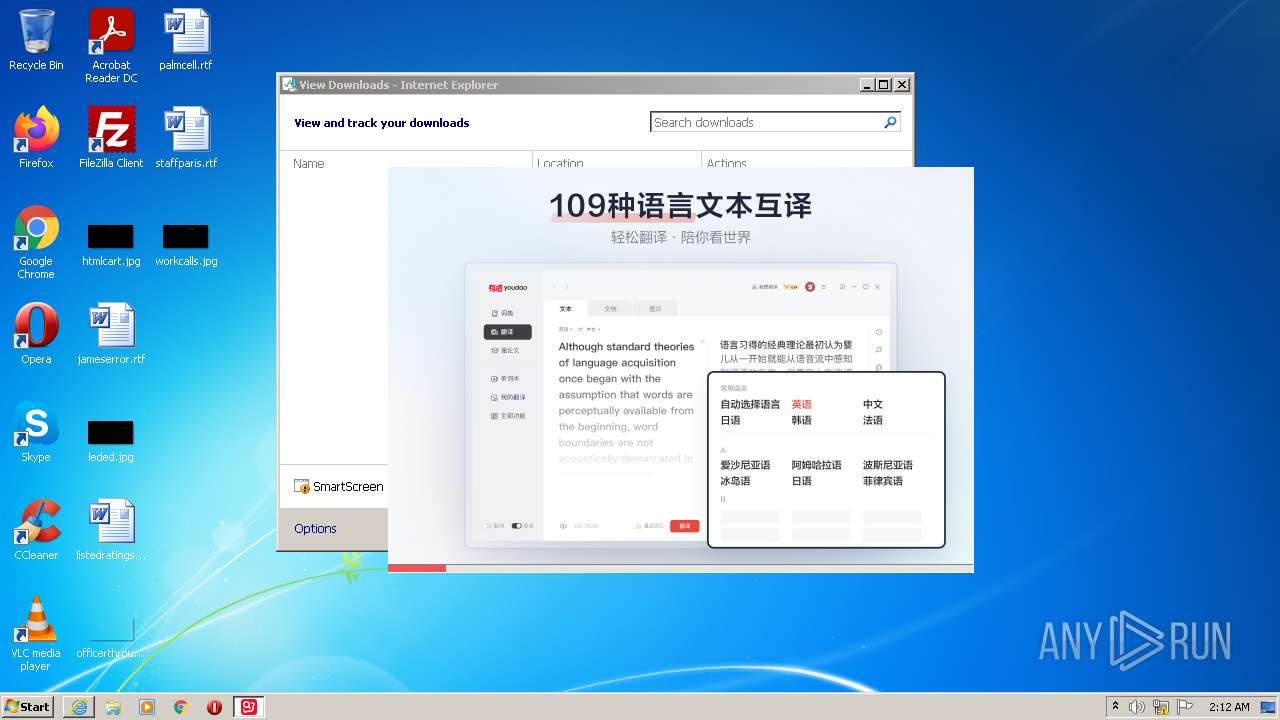Click Chrome icon in taskbar
Image resolution: width=1280 pixels, height=720 pixels.
point(181,707)
